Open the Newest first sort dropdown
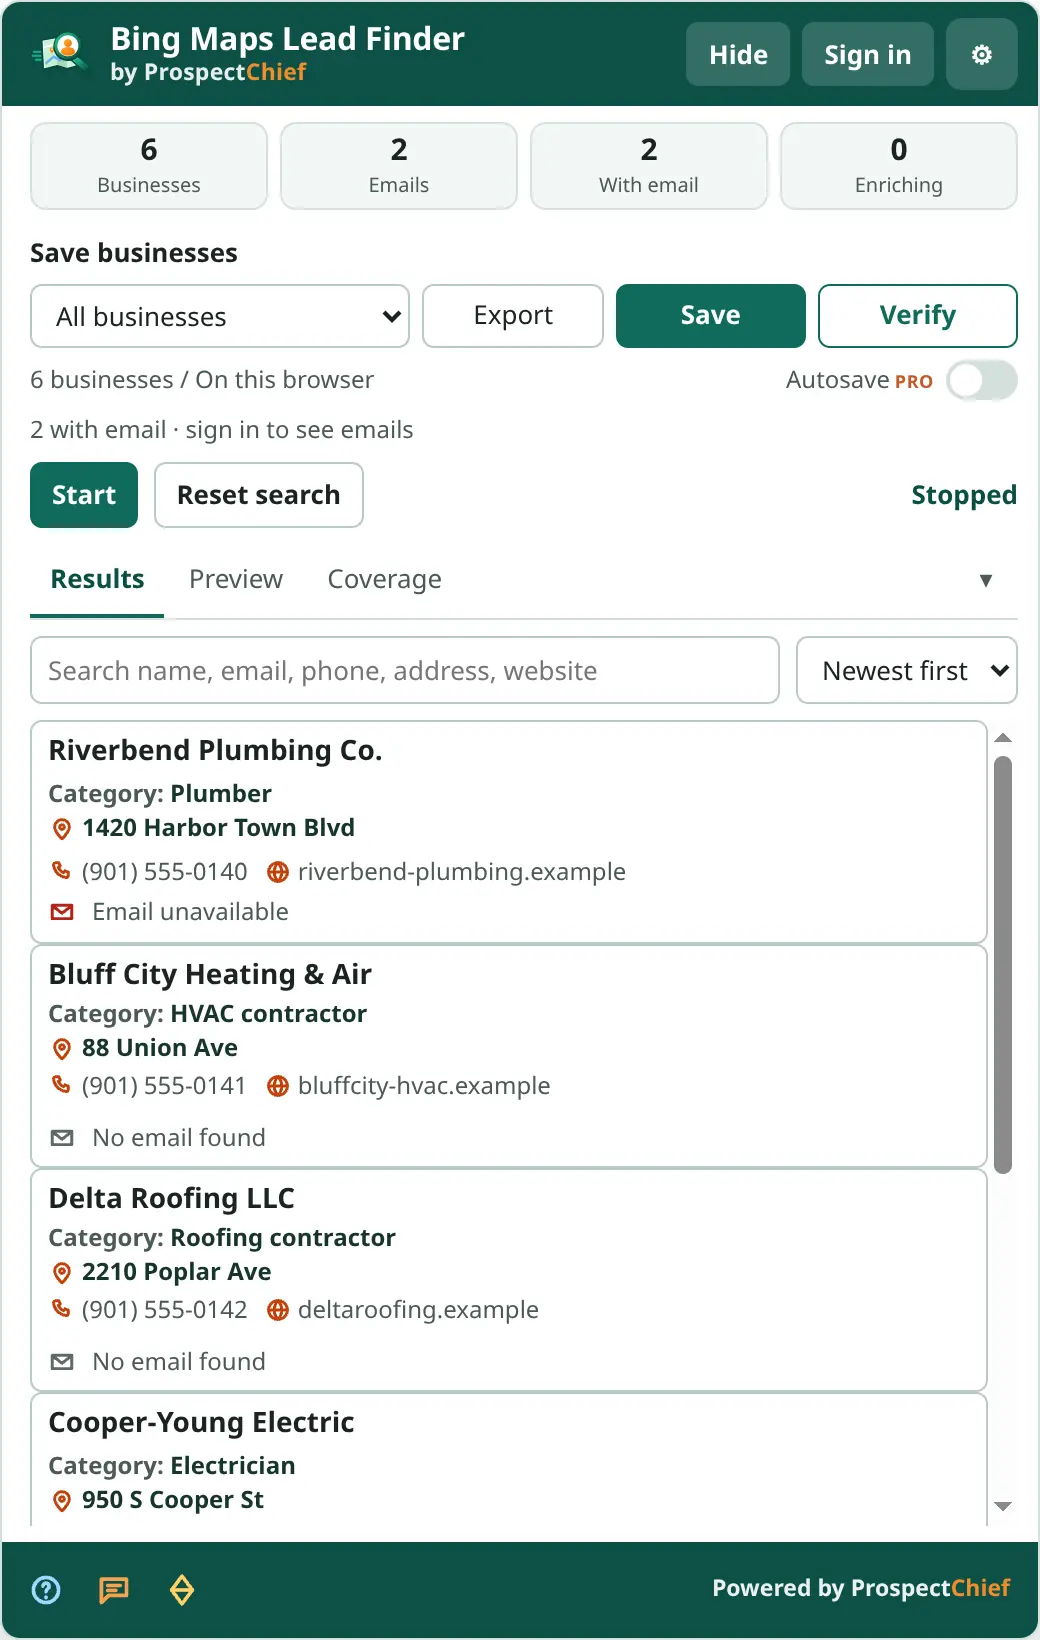The height and width of the screenshot is (1640, 1040). (907, 670)
